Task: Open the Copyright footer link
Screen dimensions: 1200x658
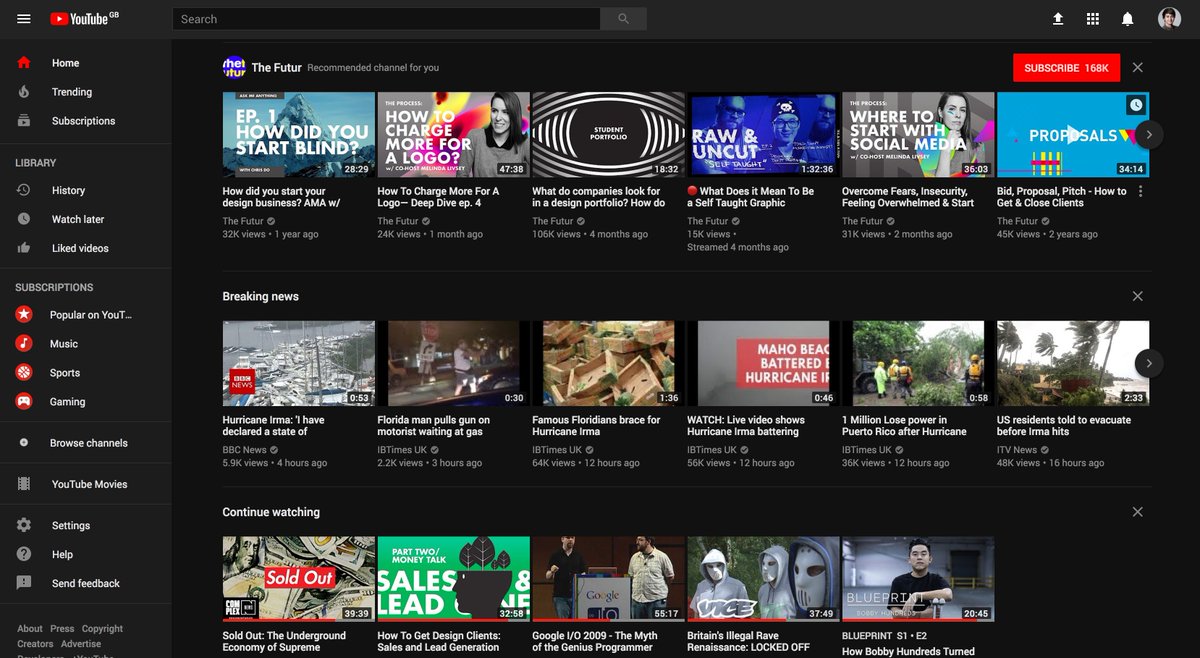Action: (102, 629)
